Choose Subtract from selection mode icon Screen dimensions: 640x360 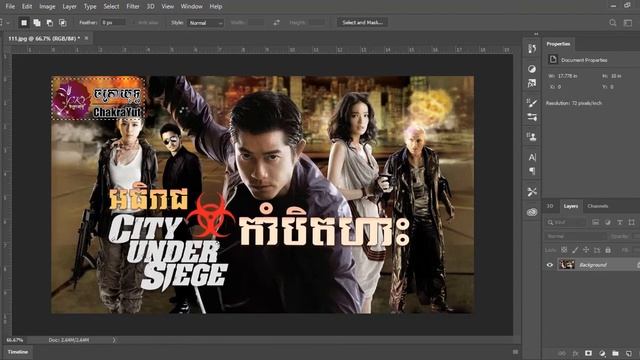click(x=50, y=23)
